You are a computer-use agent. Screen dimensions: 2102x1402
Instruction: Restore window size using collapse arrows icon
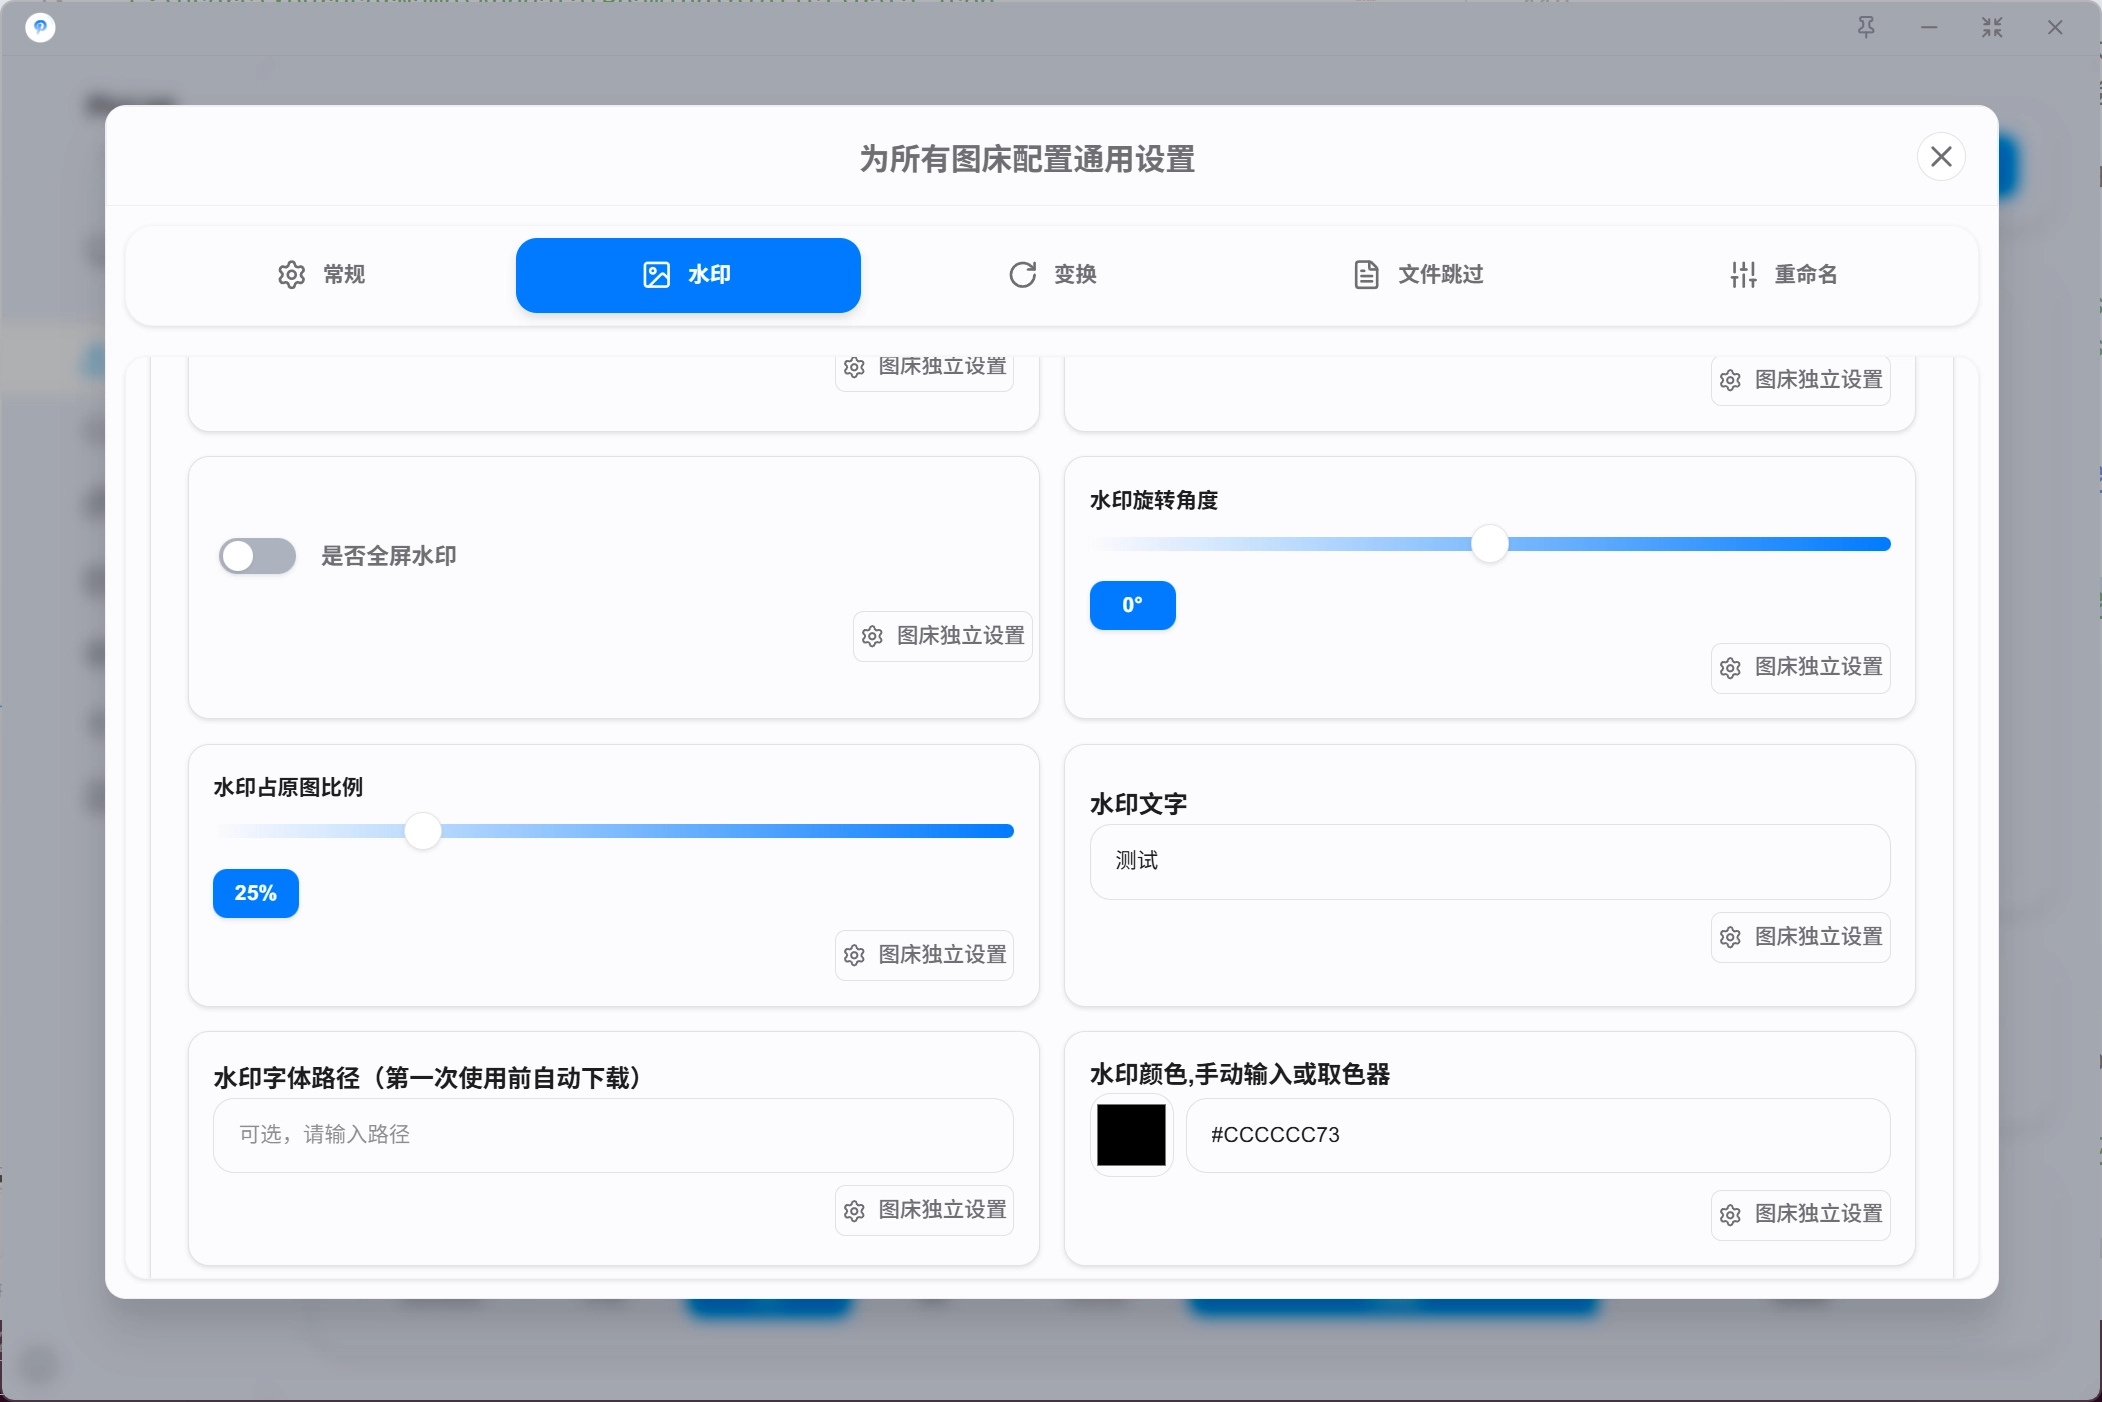1992,27
